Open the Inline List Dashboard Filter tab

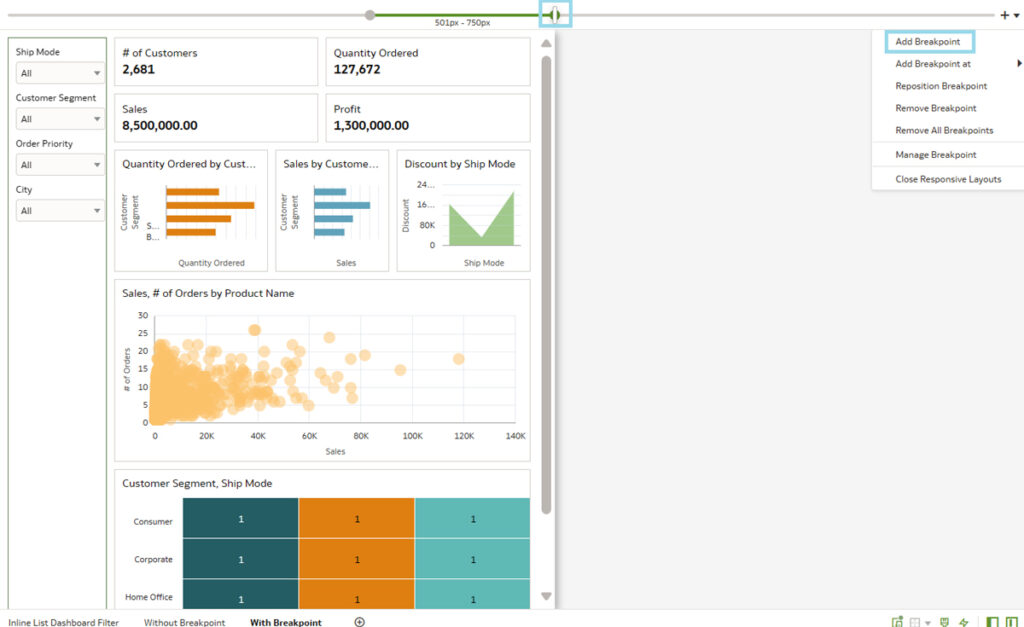(x=63, y=622)
